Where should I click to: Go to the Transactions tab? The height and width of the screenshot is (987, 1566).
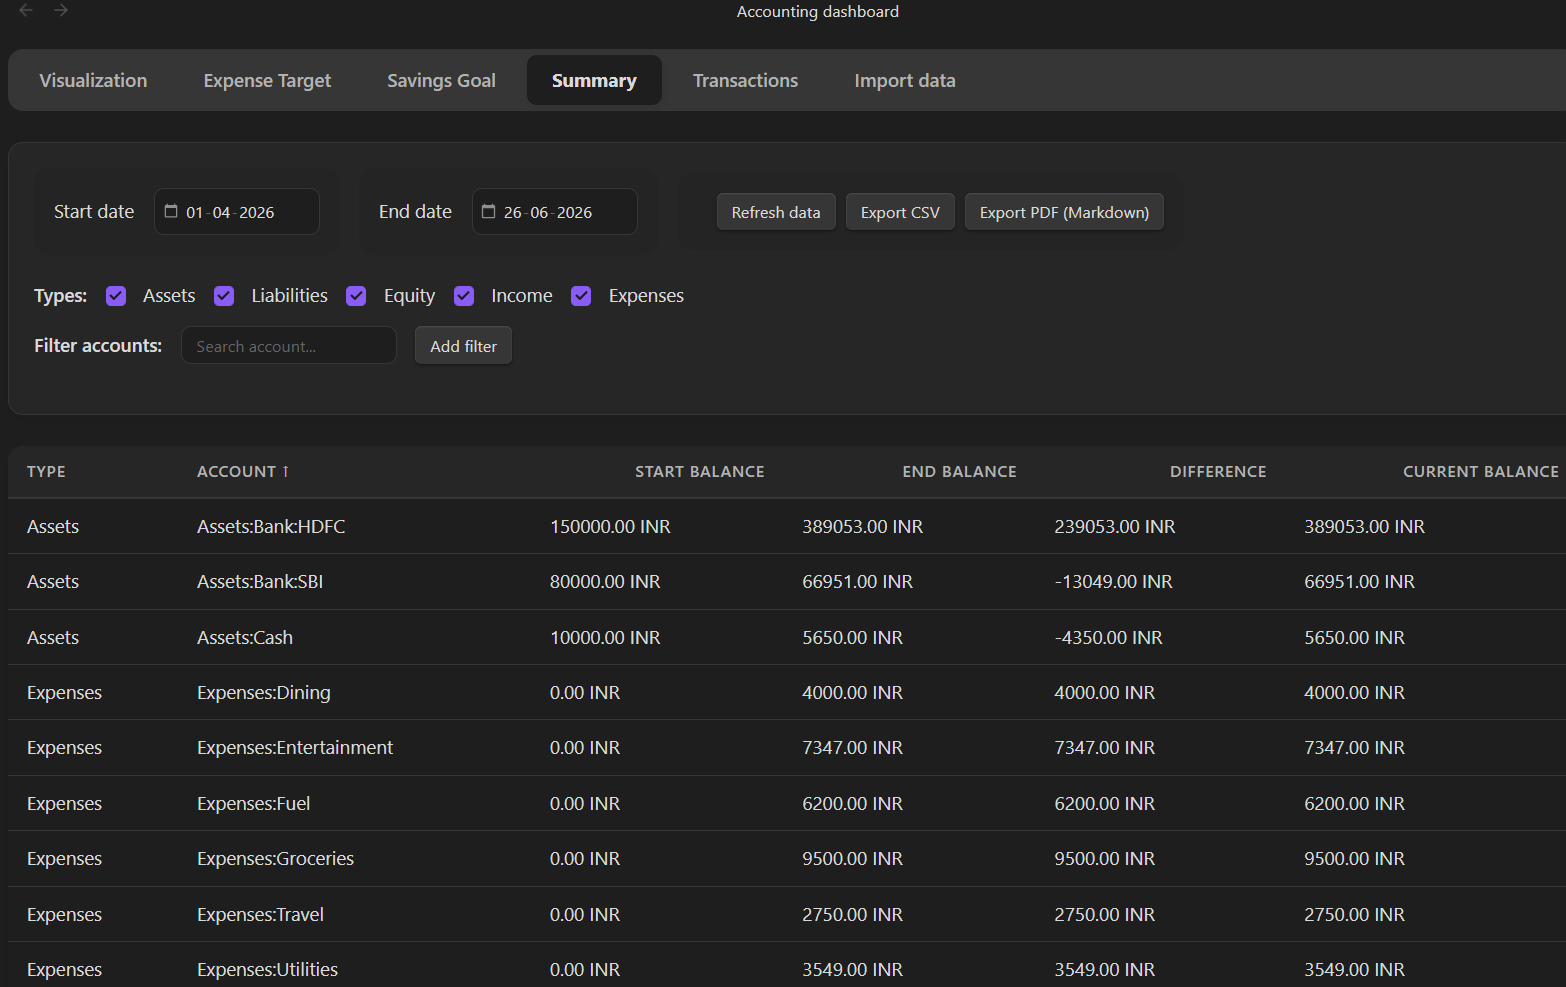[x=745, y=81]
